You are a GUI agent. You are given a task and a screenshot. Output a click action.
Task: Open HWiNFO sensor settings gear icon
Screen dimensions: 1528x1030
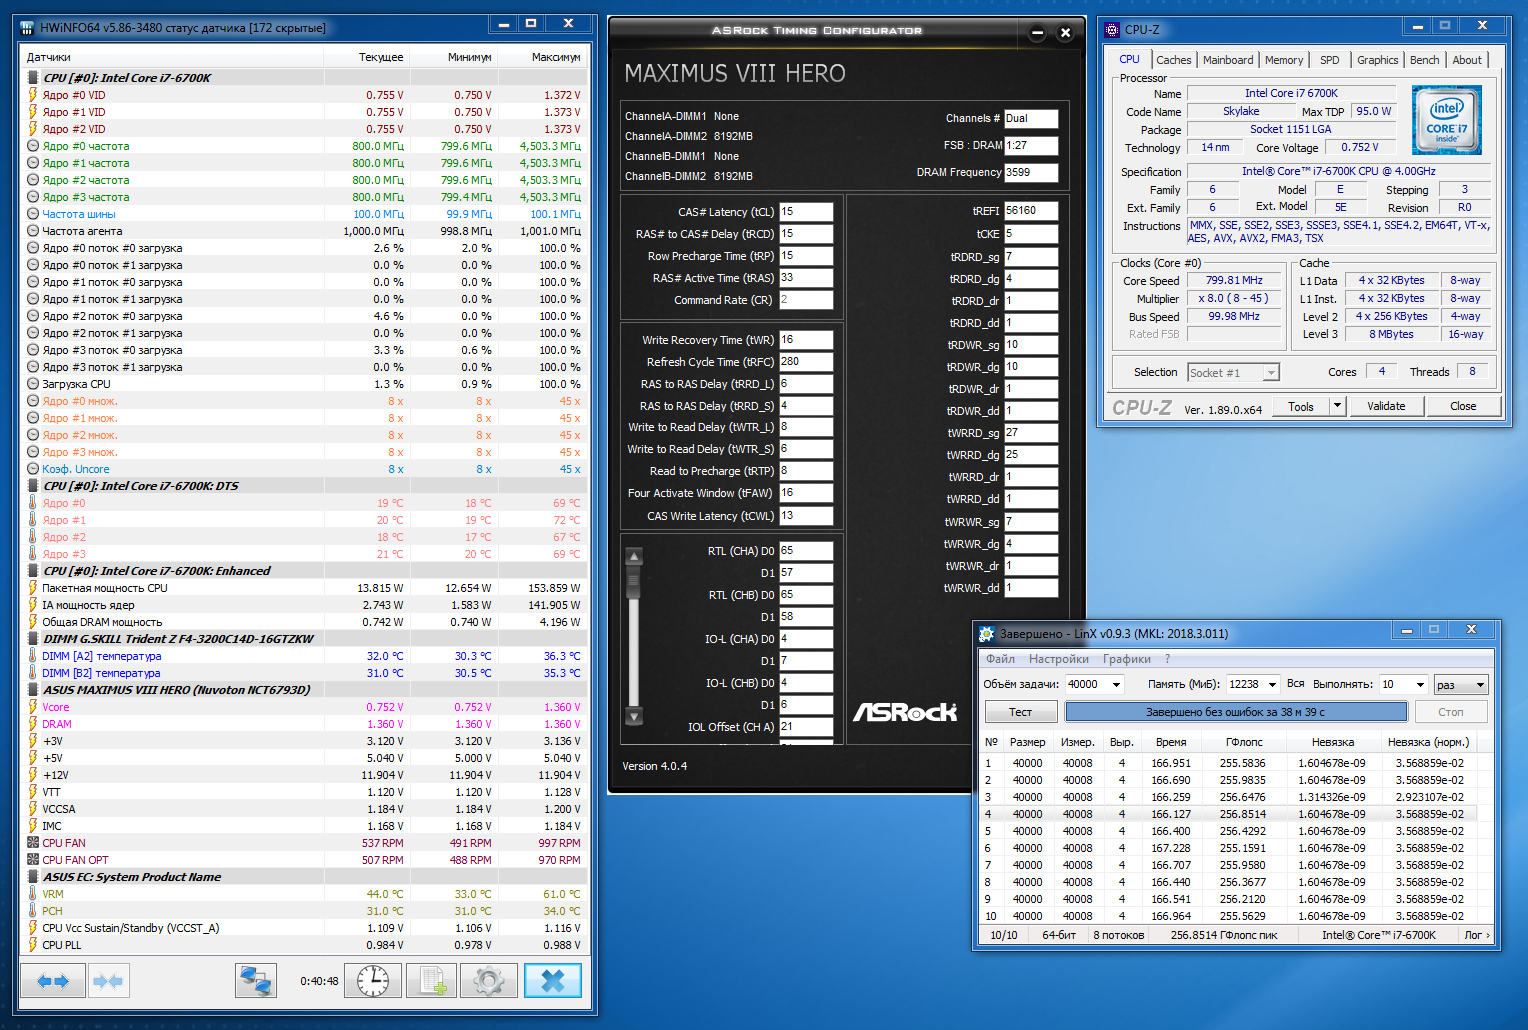pos(489,981)
